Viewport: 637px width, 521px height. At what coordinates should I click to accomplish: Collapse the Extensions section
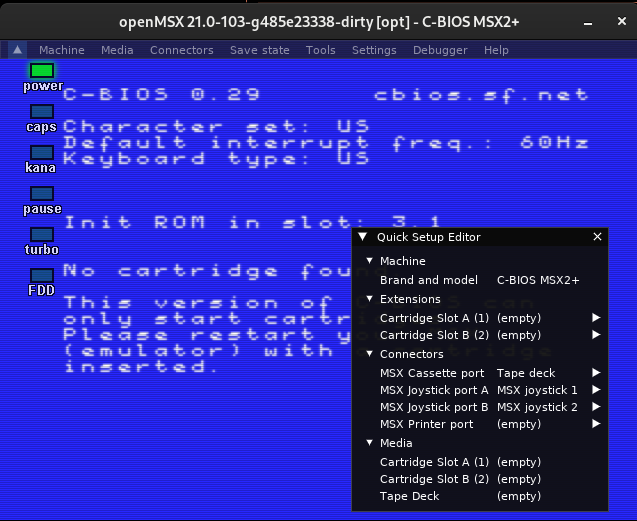(x=370, y=299)
